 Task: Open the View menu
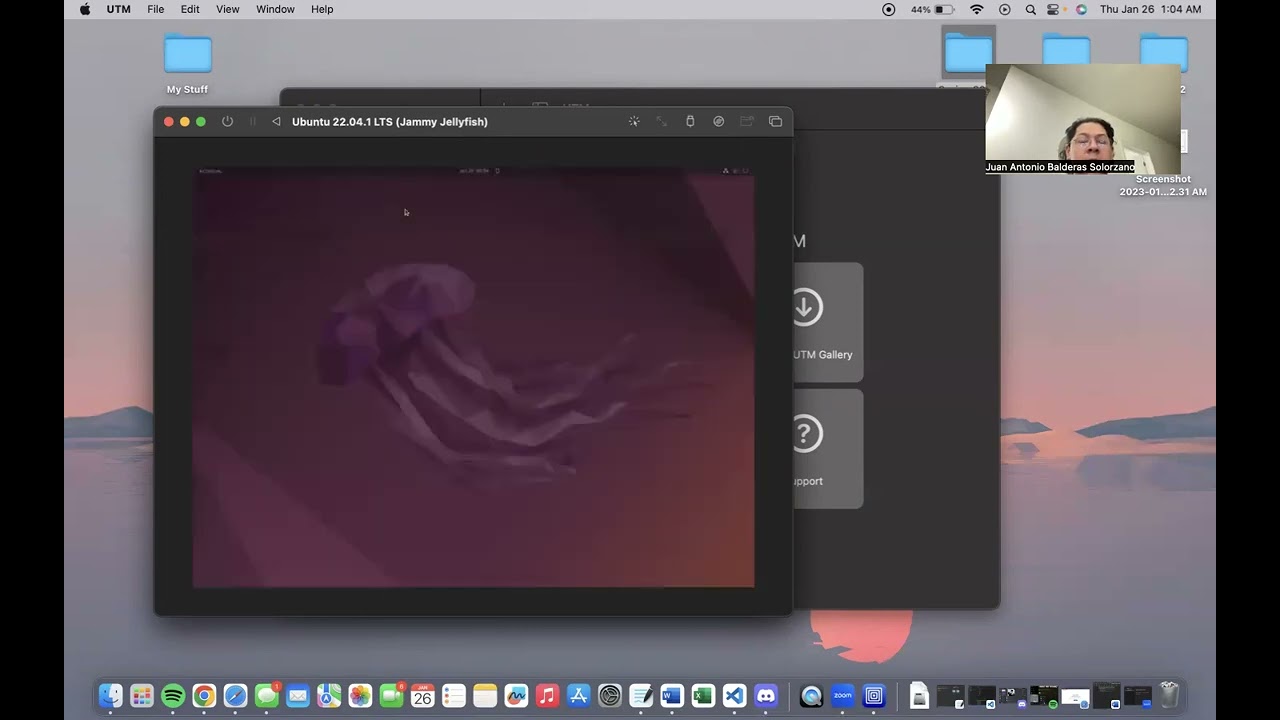coord(228,9)
